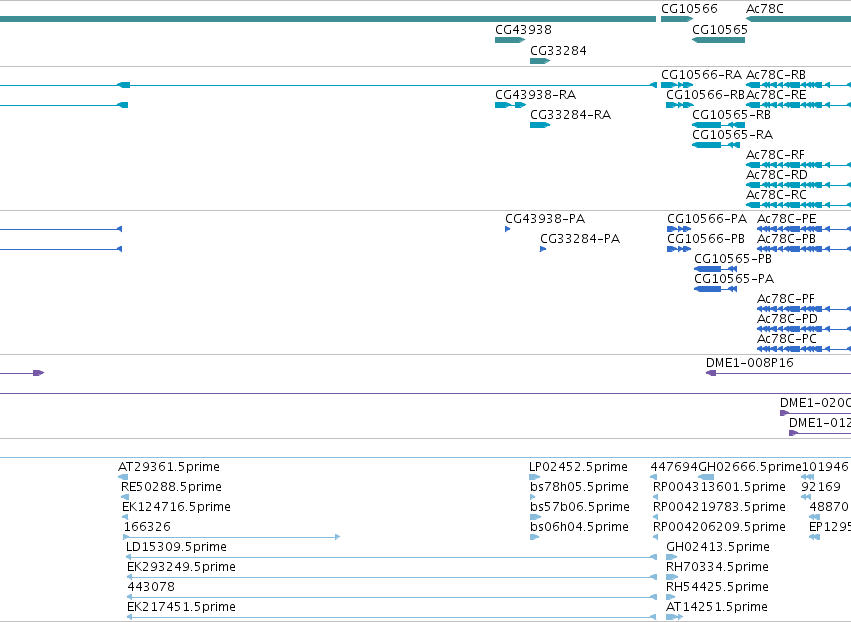Click the 443078 EST label

pos(151,588)
